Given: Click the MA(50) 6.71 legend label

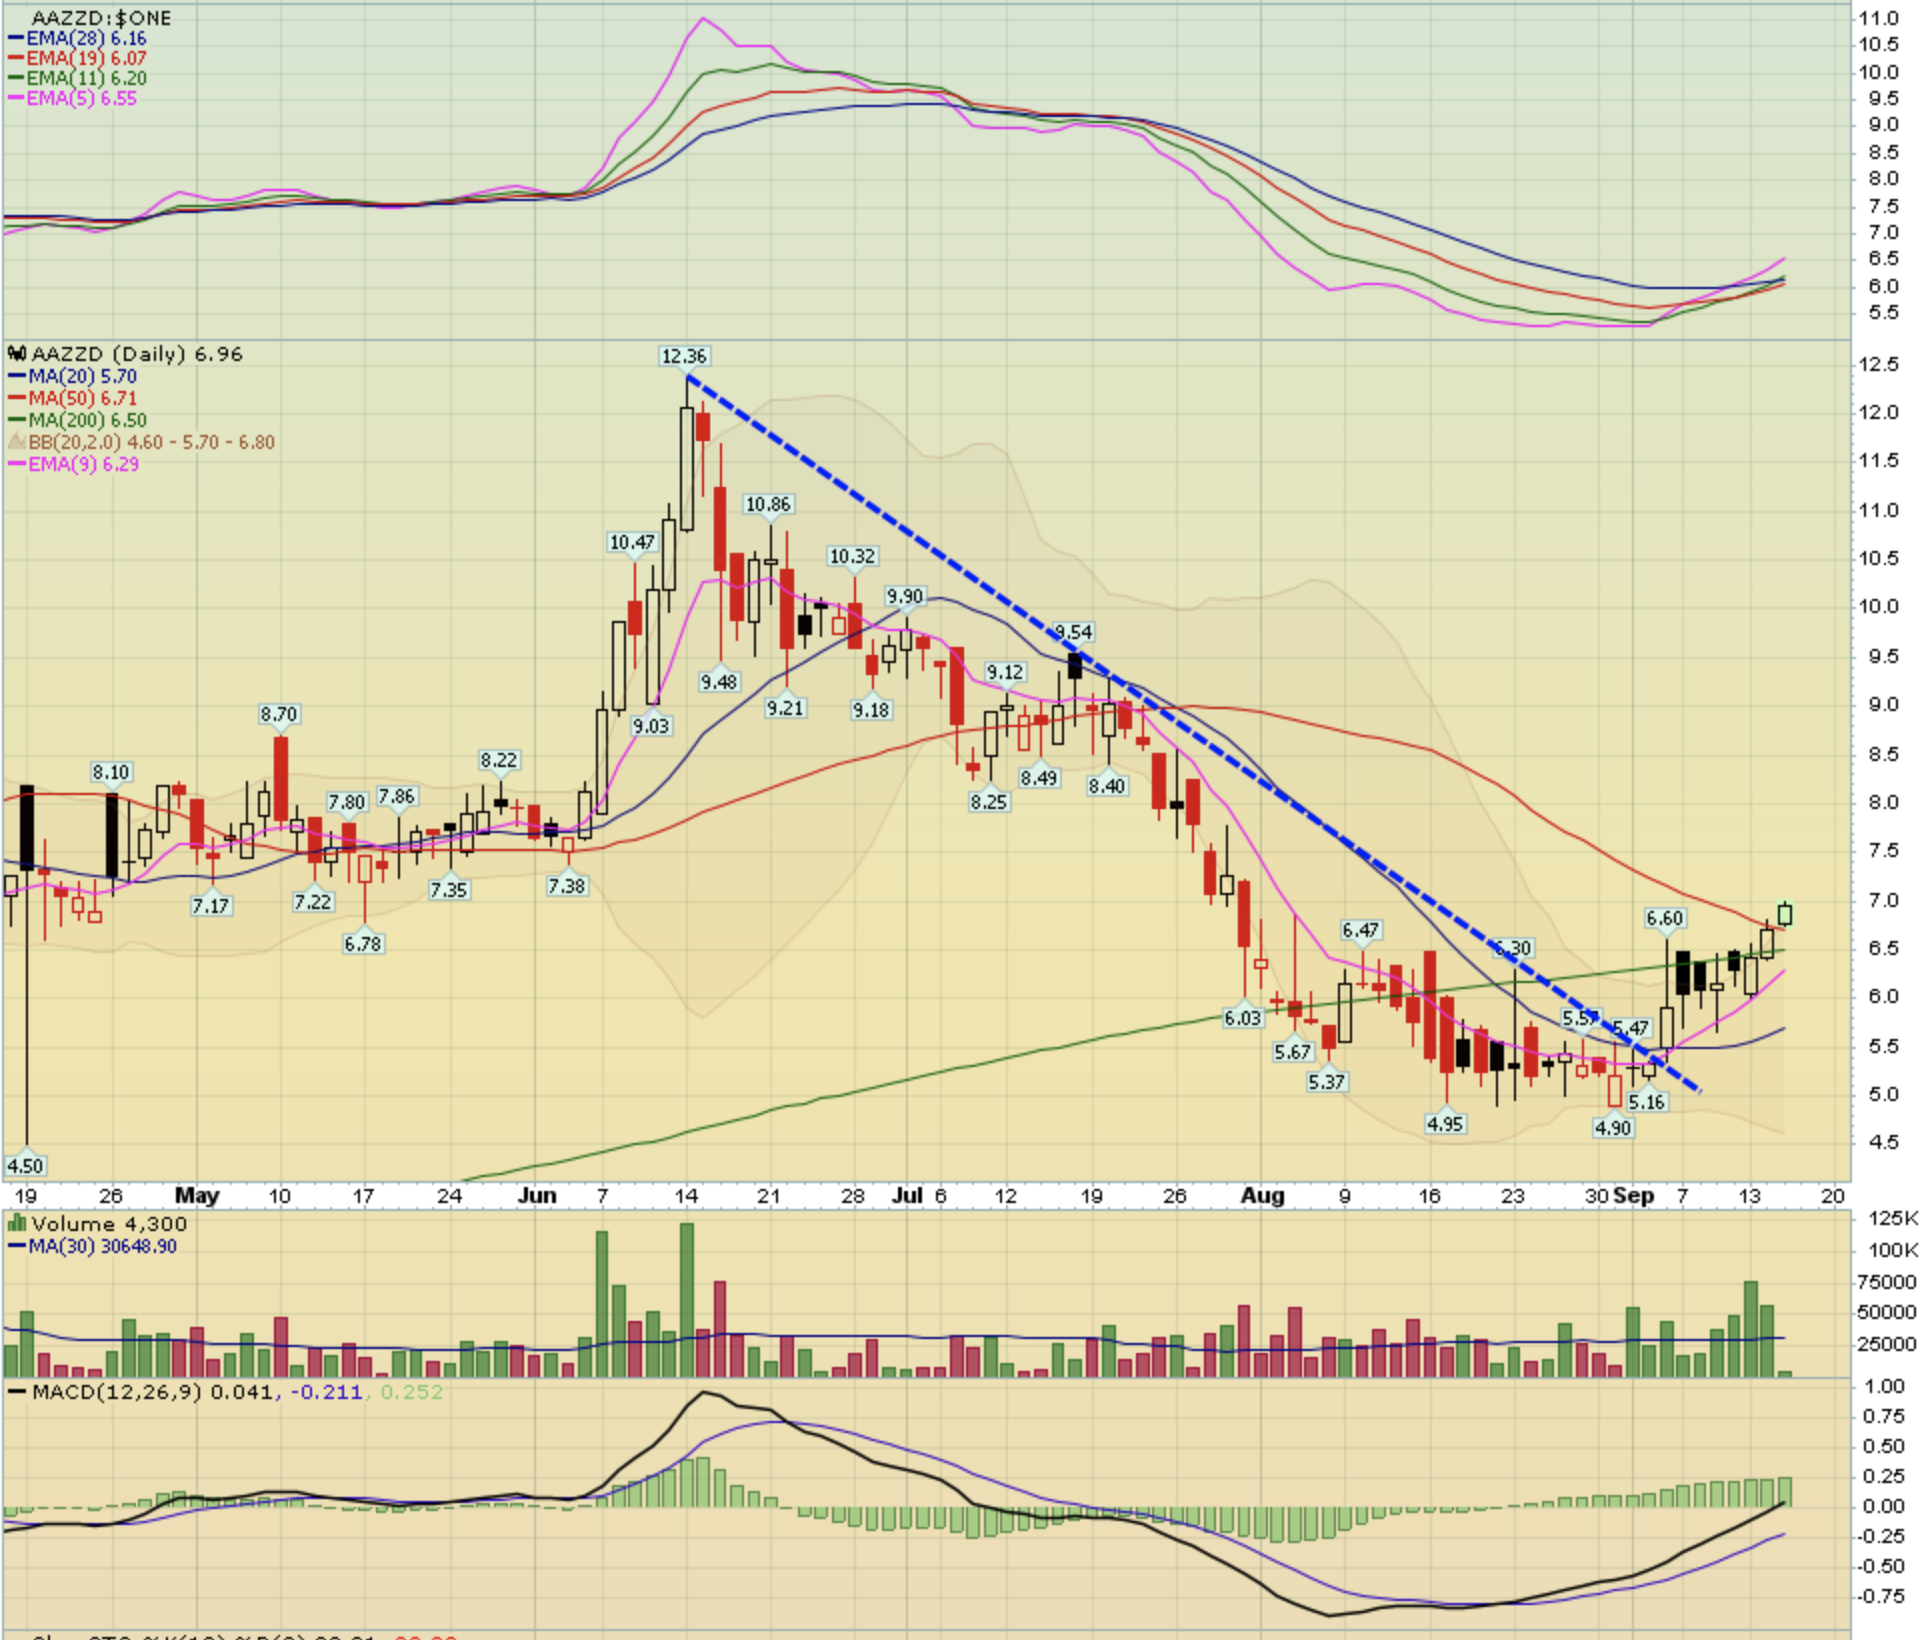Looking at the screenshot, I should (82, 399).
